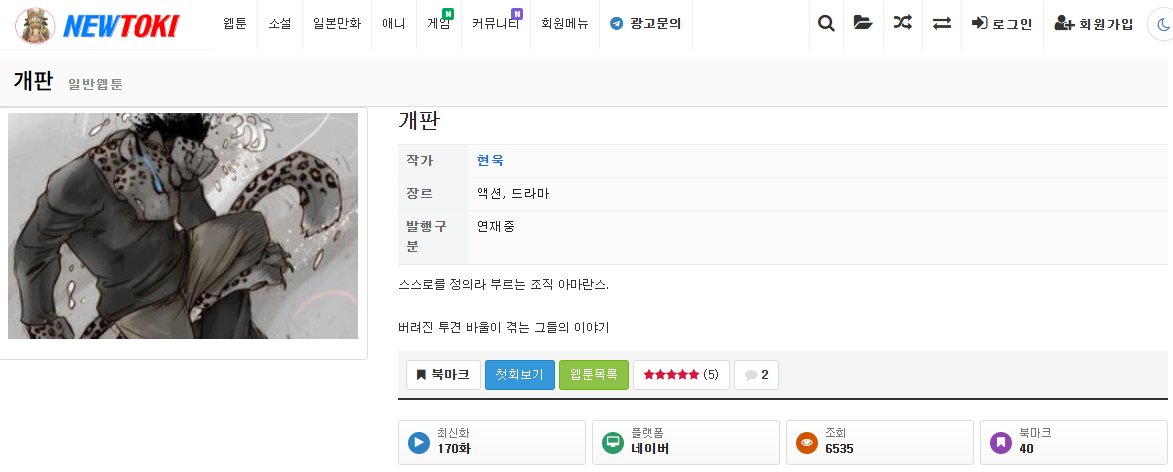The image size is (1173, 472).
Task: Click the 로그인 login button
Action: click(1002, 24)
